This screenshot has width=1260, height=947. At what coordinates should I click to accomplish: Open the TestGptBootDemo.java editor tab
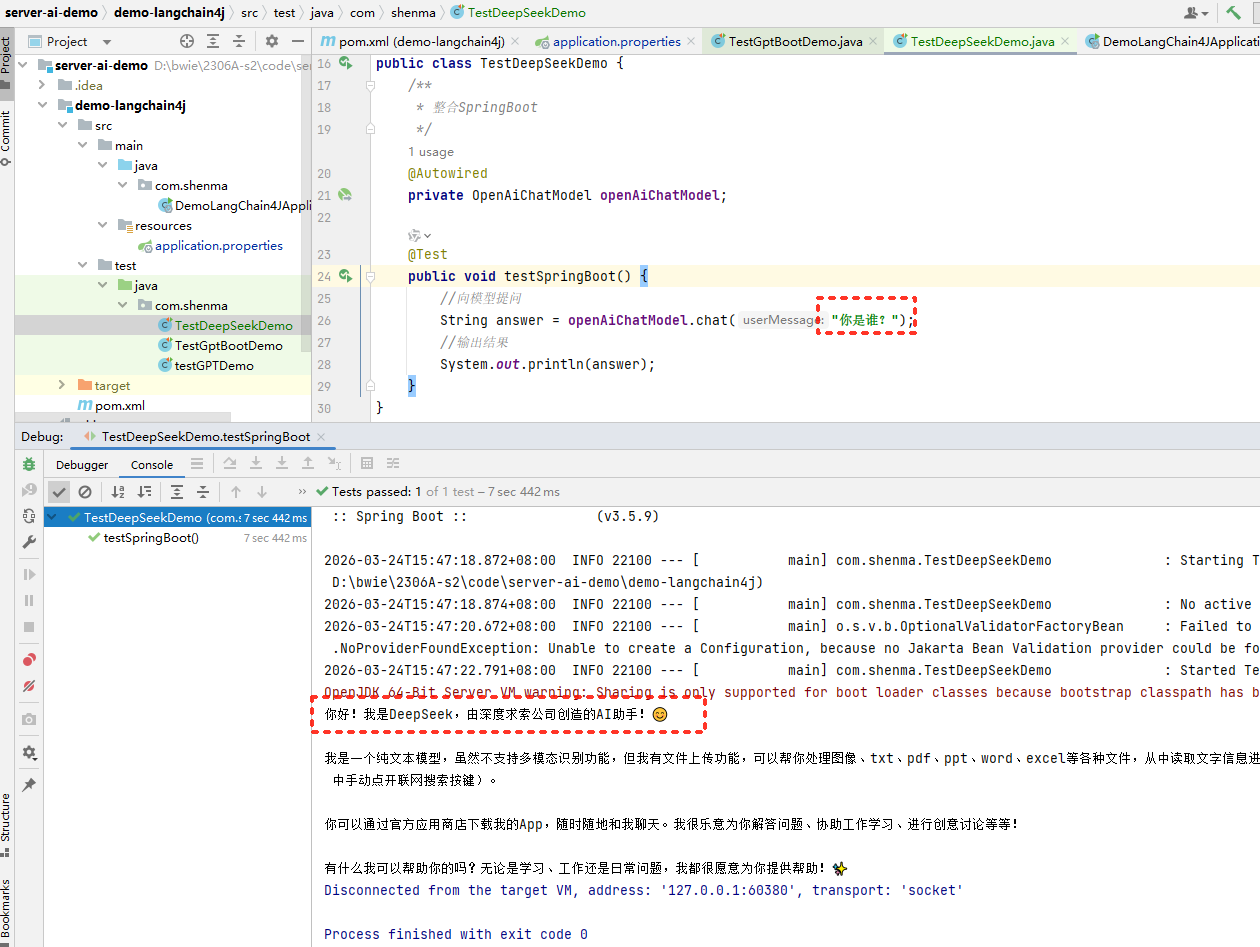coord(794,41)
